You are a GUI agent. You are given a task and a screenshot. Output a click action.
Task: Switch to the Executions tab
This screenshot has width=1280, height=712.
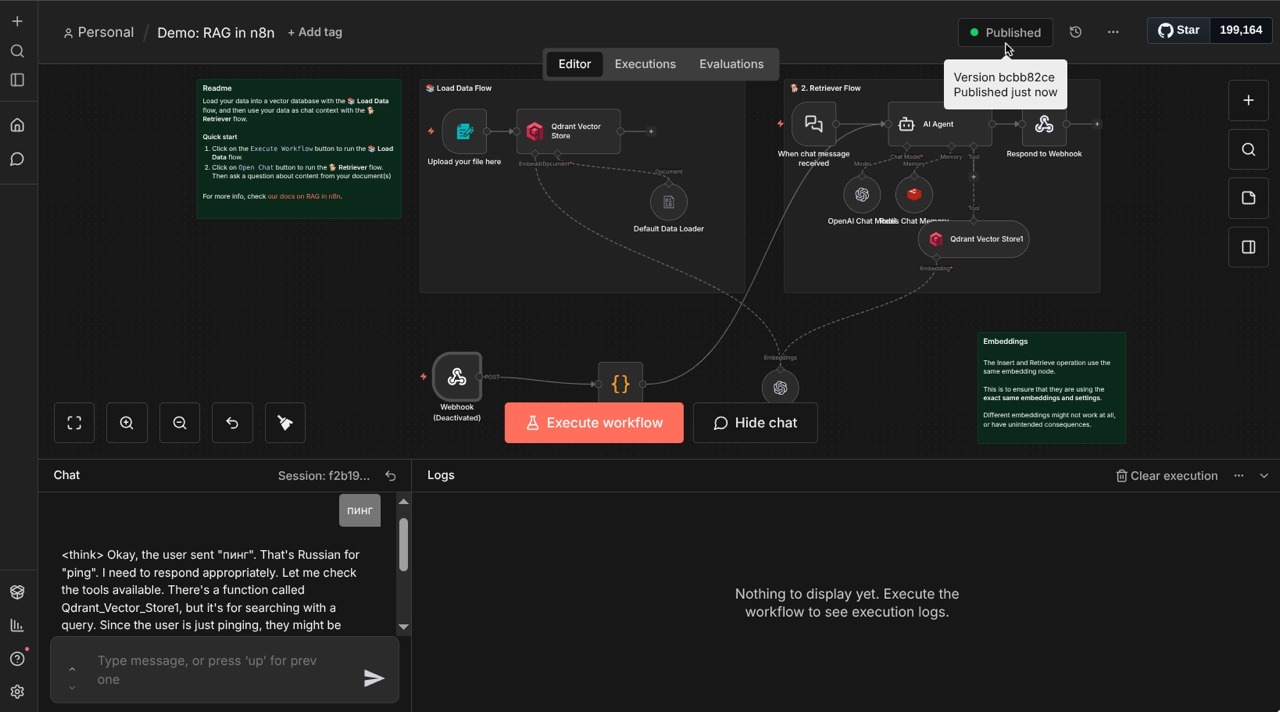(x=645, y=64)
